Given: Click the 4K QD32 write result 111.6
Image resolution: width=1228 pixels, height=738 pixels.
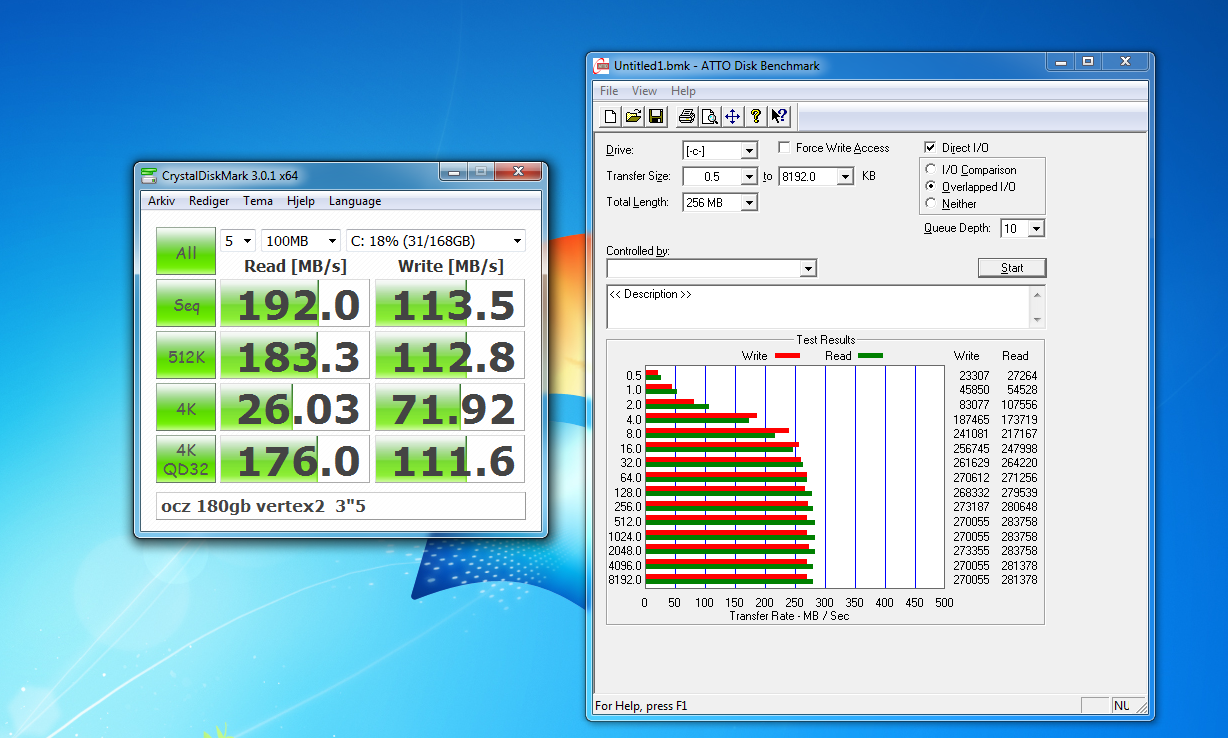Looking at the screenshot, I should point(450,460).
